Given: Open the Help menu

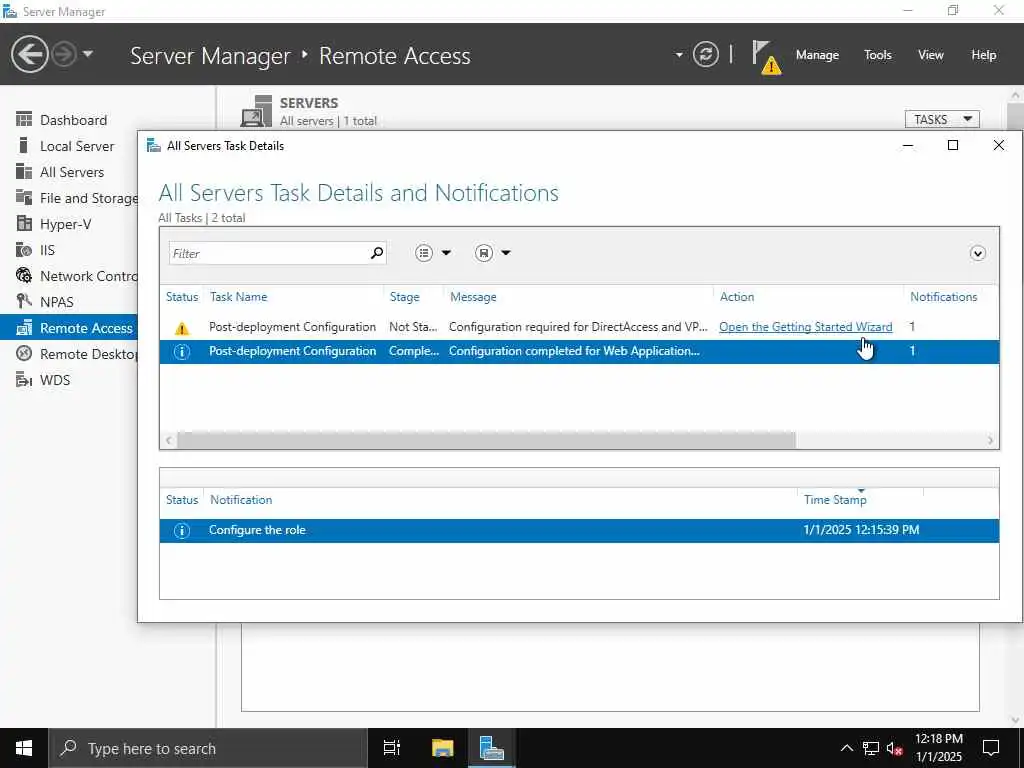Looking at the screenshot, I should pos(984,55).
